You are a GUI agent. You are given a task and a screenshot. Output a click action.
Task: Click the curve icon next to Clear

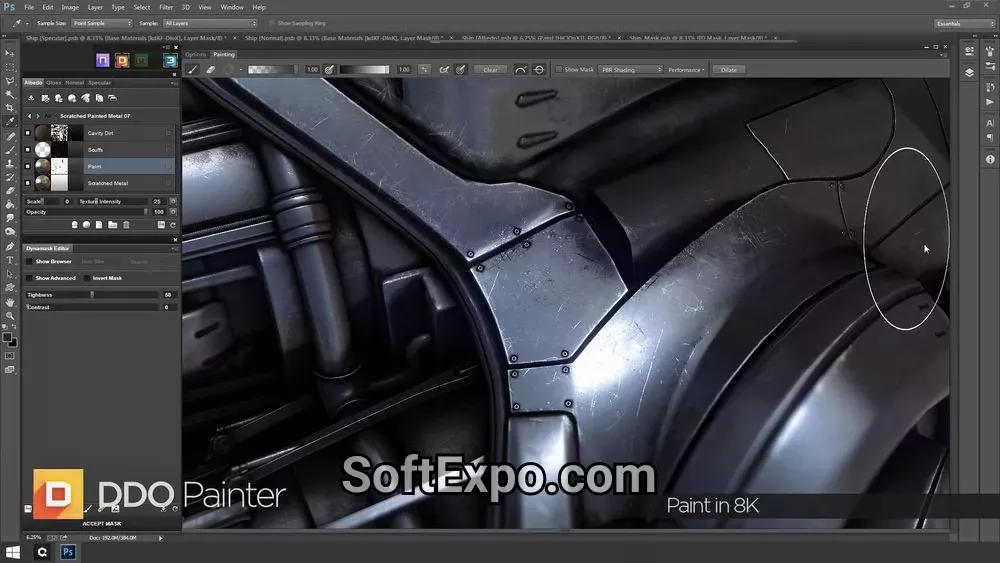click(520, 69)
